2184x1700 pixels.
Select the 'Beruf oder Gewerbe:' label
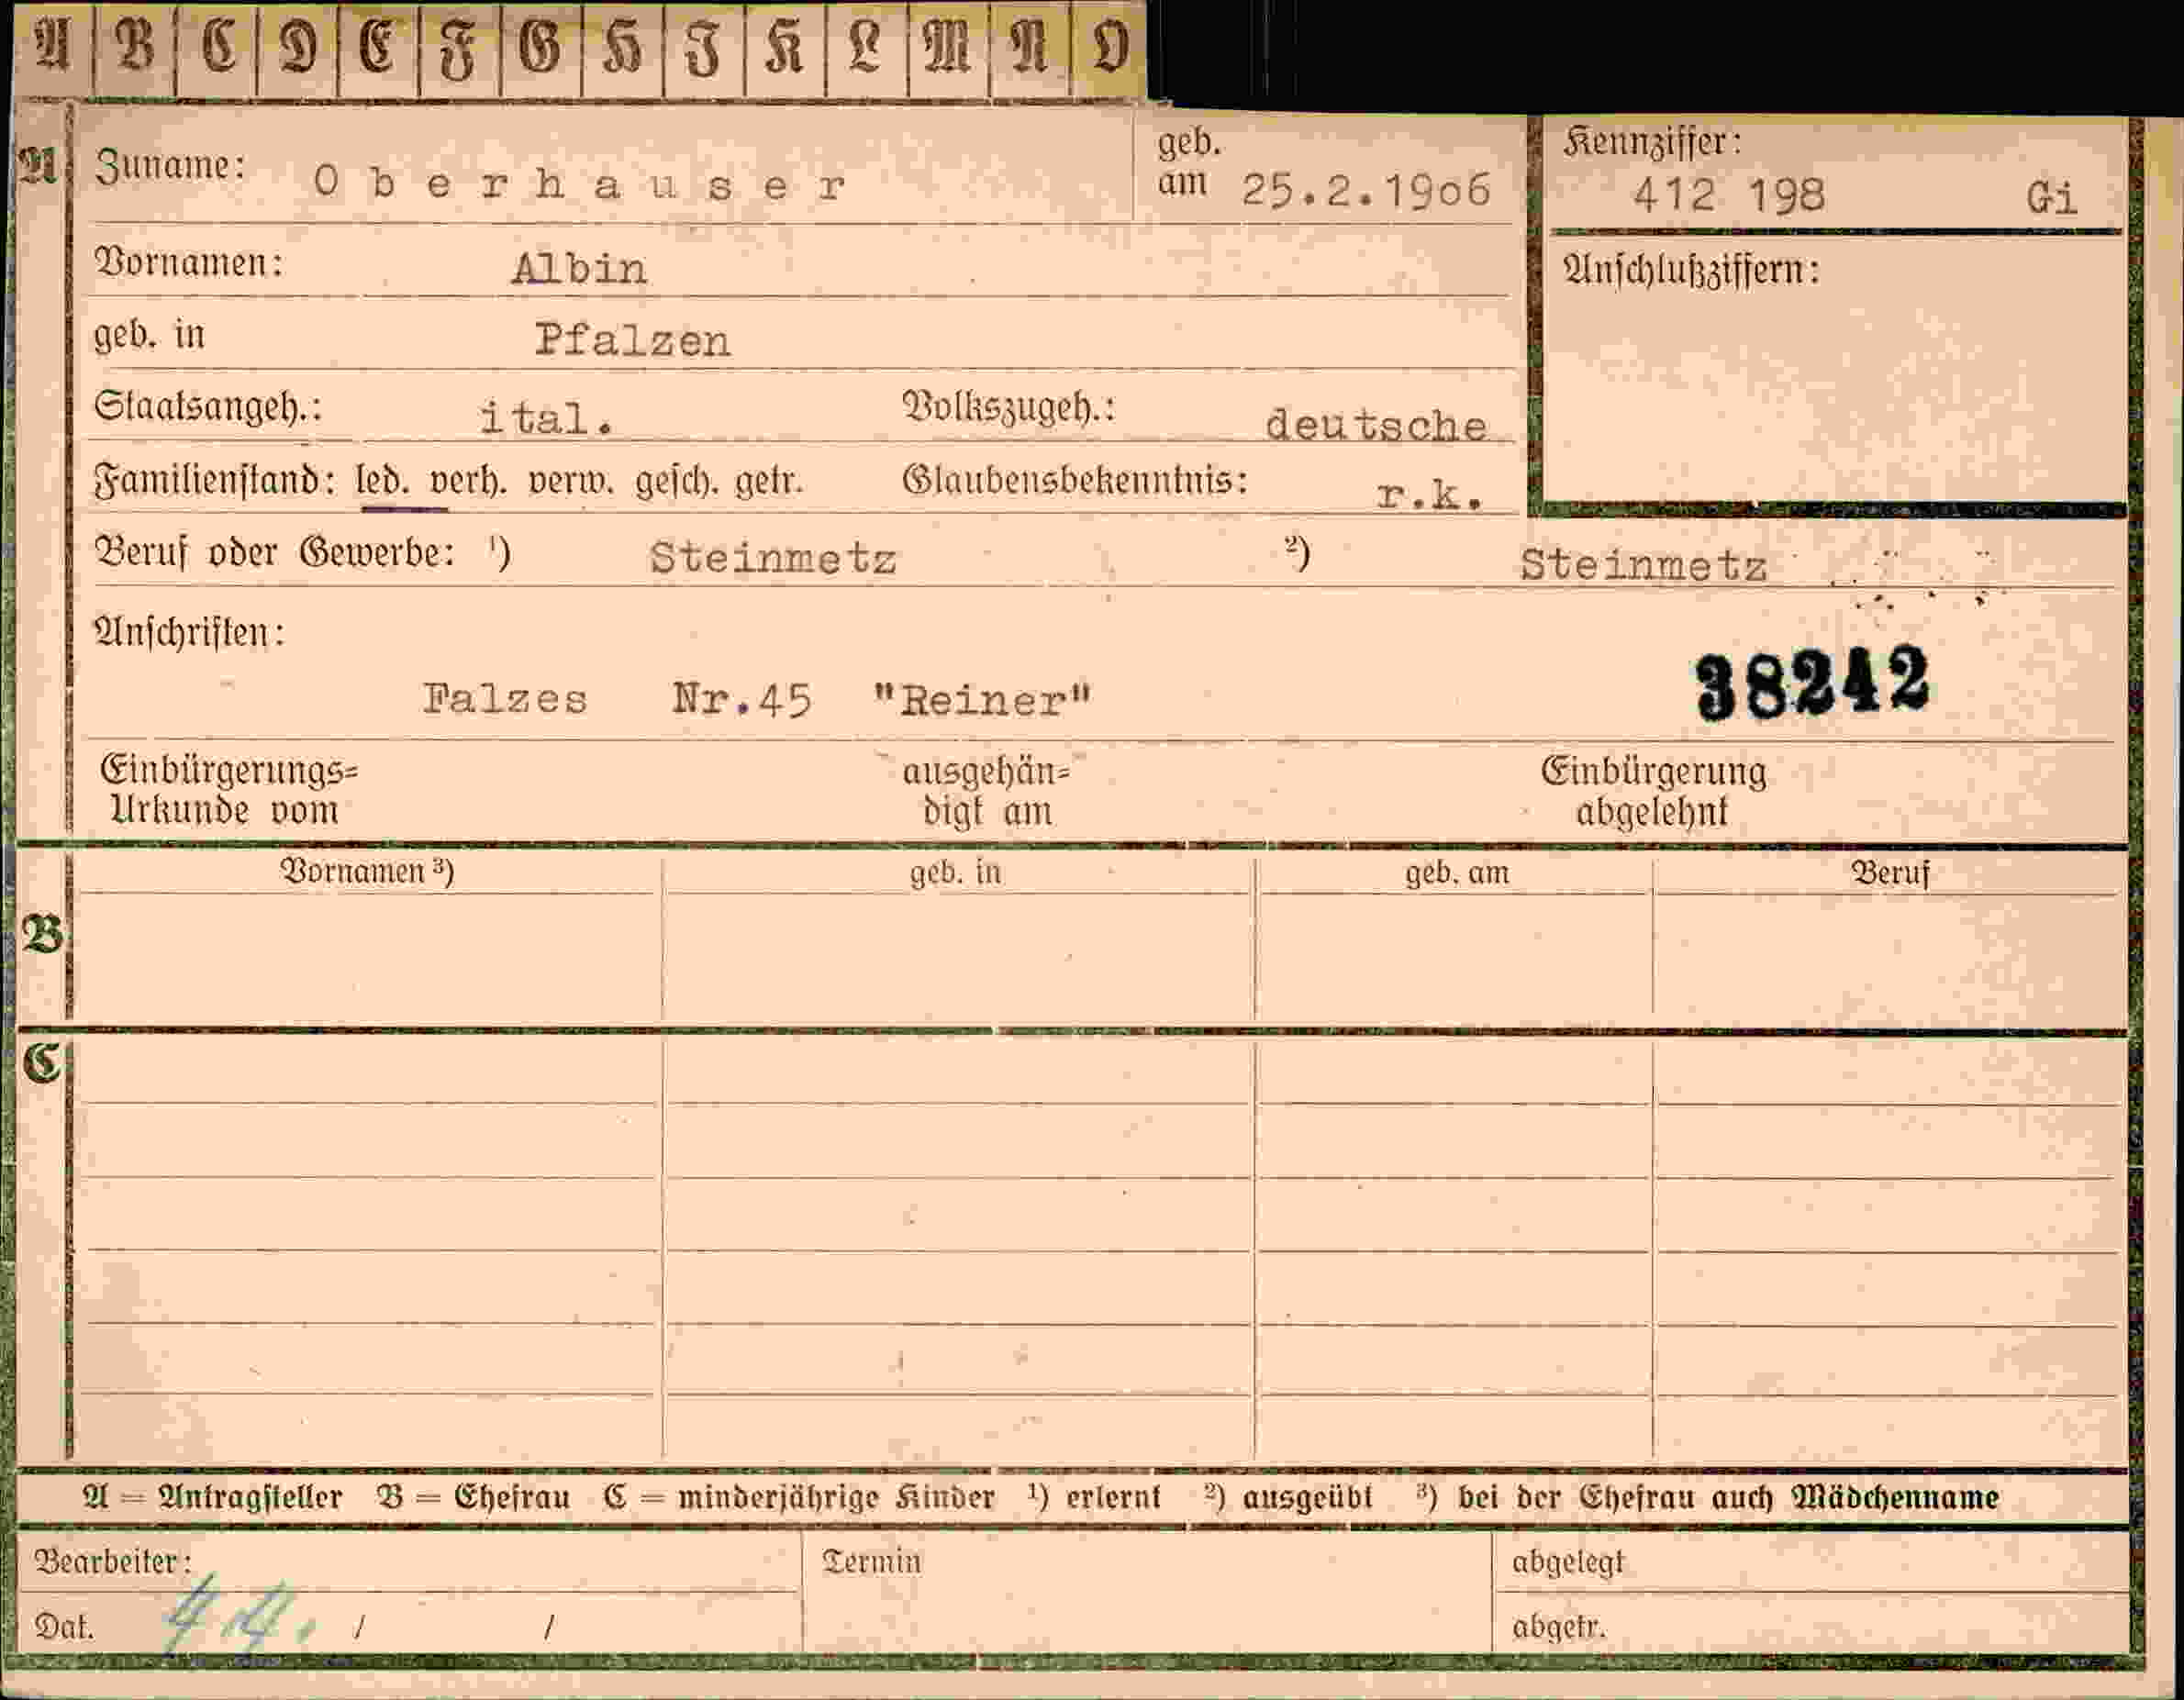tap(275, 552)
